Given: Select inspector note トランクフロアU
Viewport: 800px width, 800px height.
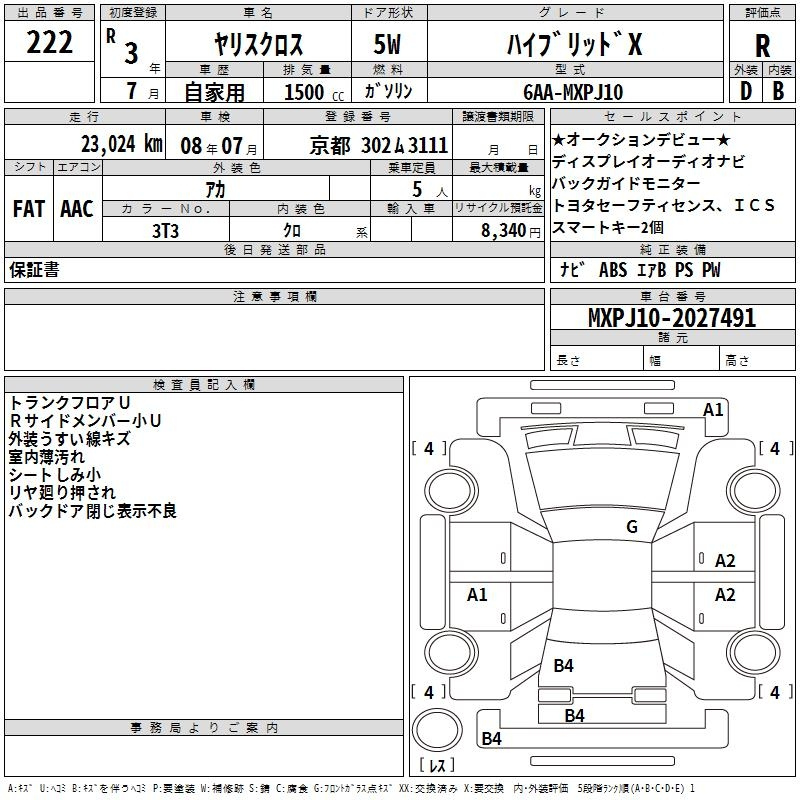Looking at the screenshot, I should click(x=70, y=403).
